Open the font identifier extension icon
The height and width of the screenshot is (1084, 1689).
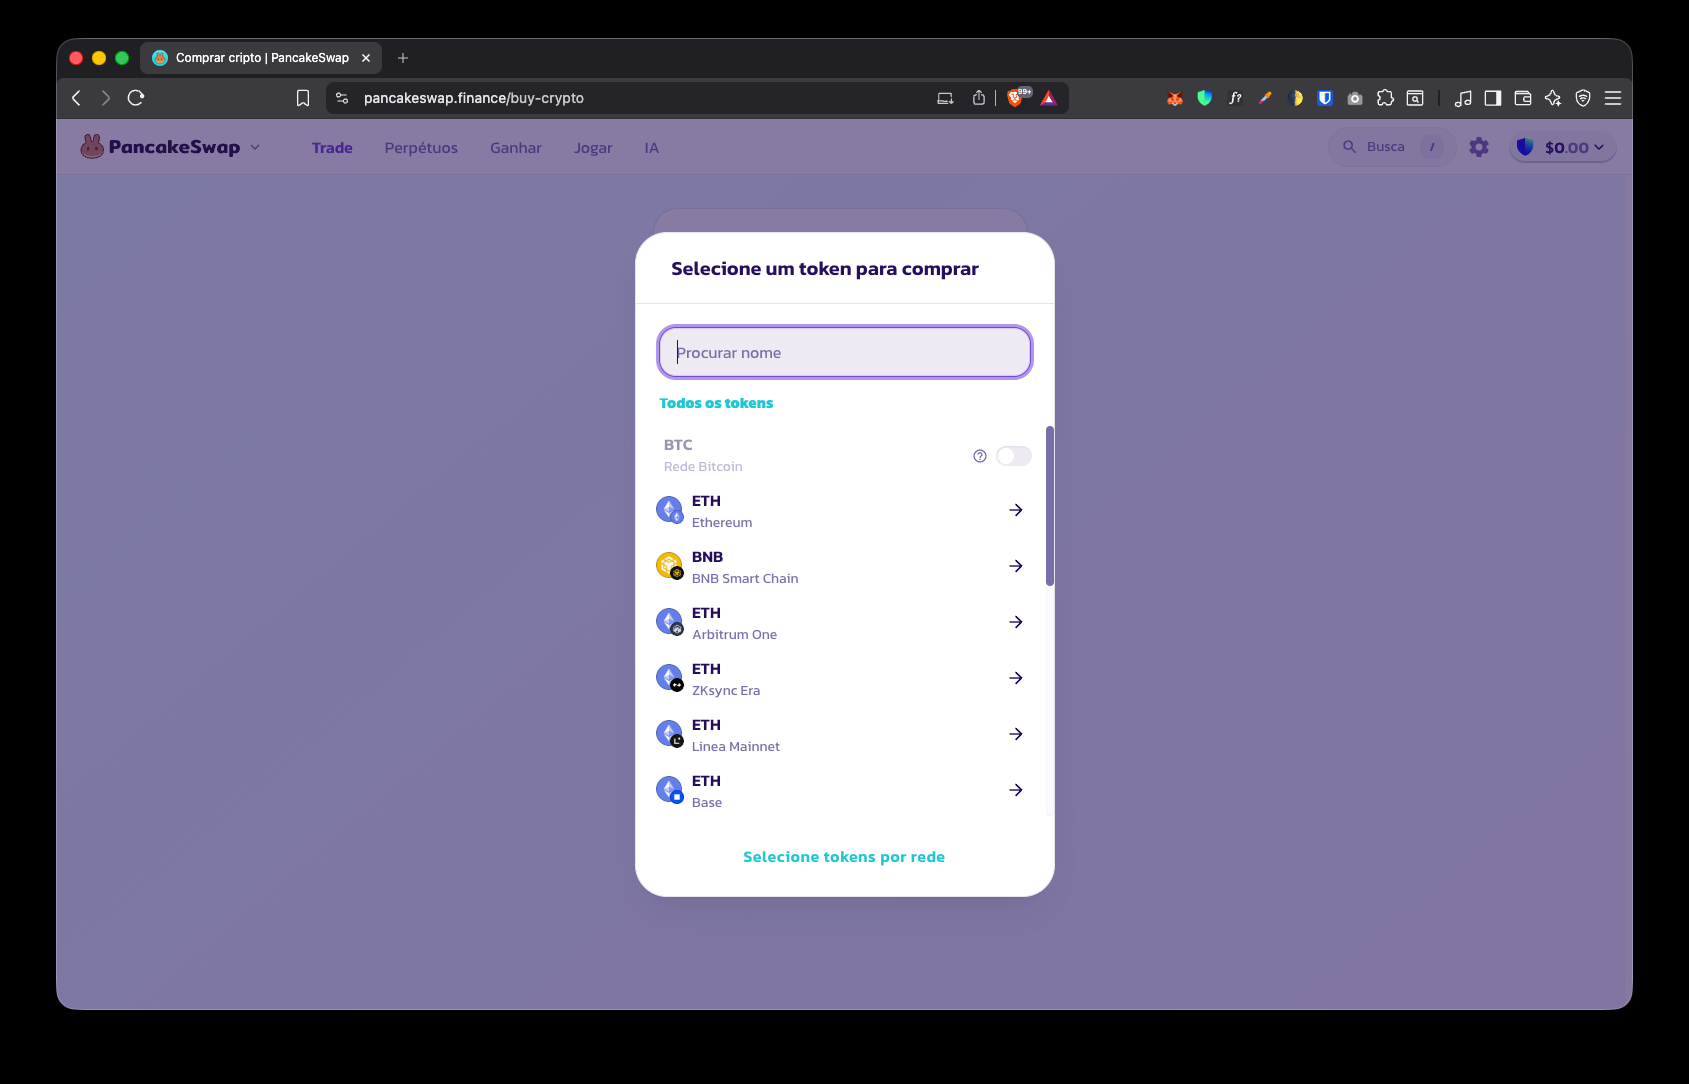click(1235, 98)
